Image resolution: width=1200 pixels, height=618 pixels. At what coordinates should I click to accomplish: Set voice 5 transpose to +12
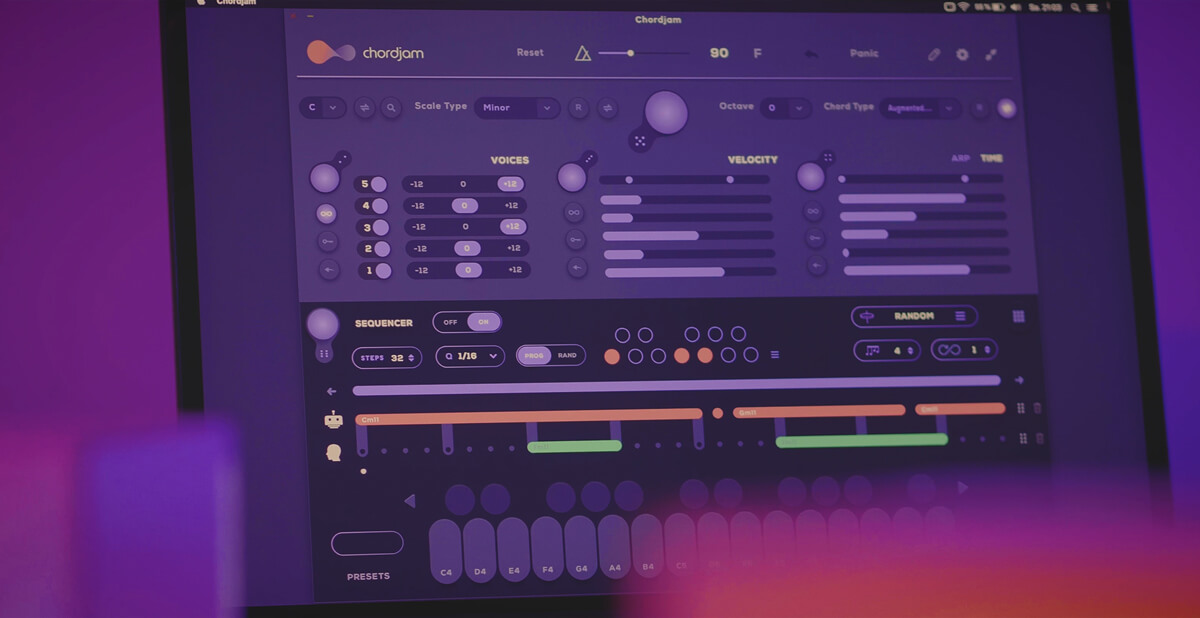[x=509, y=184]
